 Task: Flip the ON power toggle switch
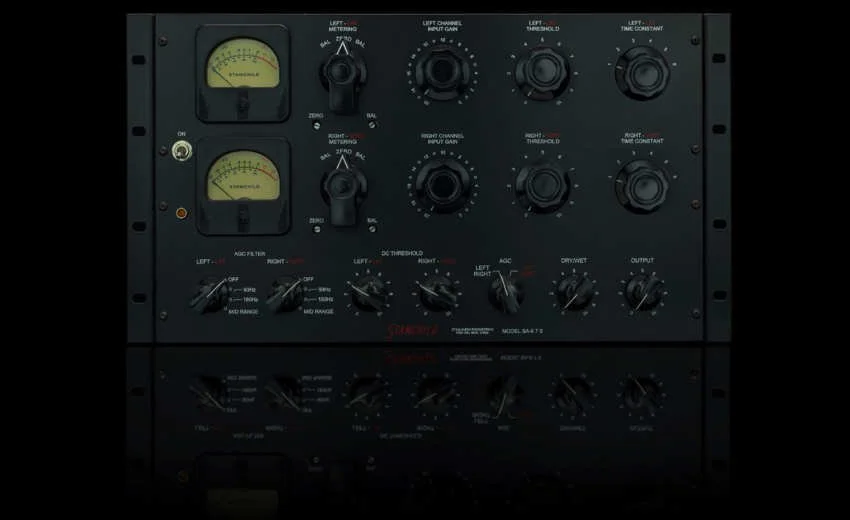point(182,151)
